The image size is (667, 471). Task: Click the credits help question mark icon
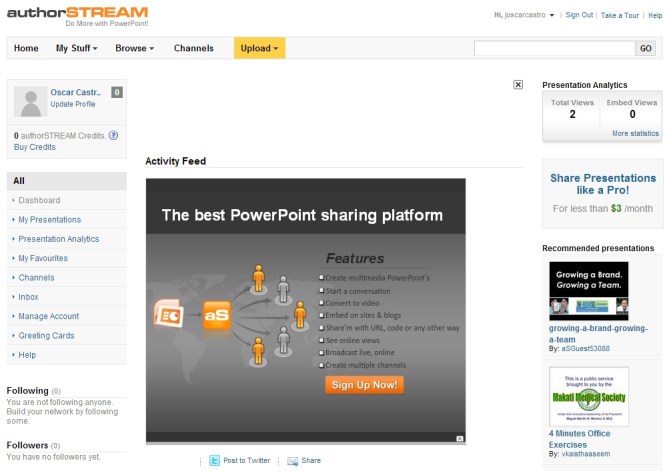coord(113,135)
